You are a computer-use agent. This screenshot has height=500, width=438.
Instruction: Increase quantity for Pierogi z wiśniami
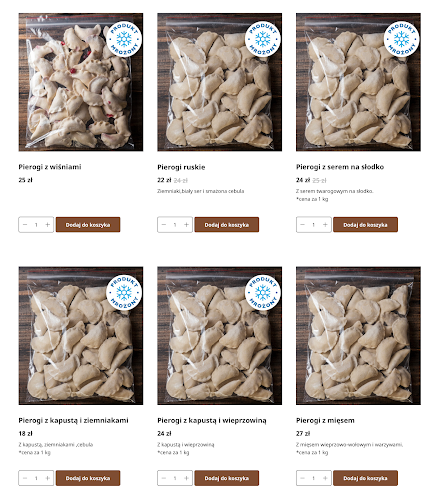[47, 225]
